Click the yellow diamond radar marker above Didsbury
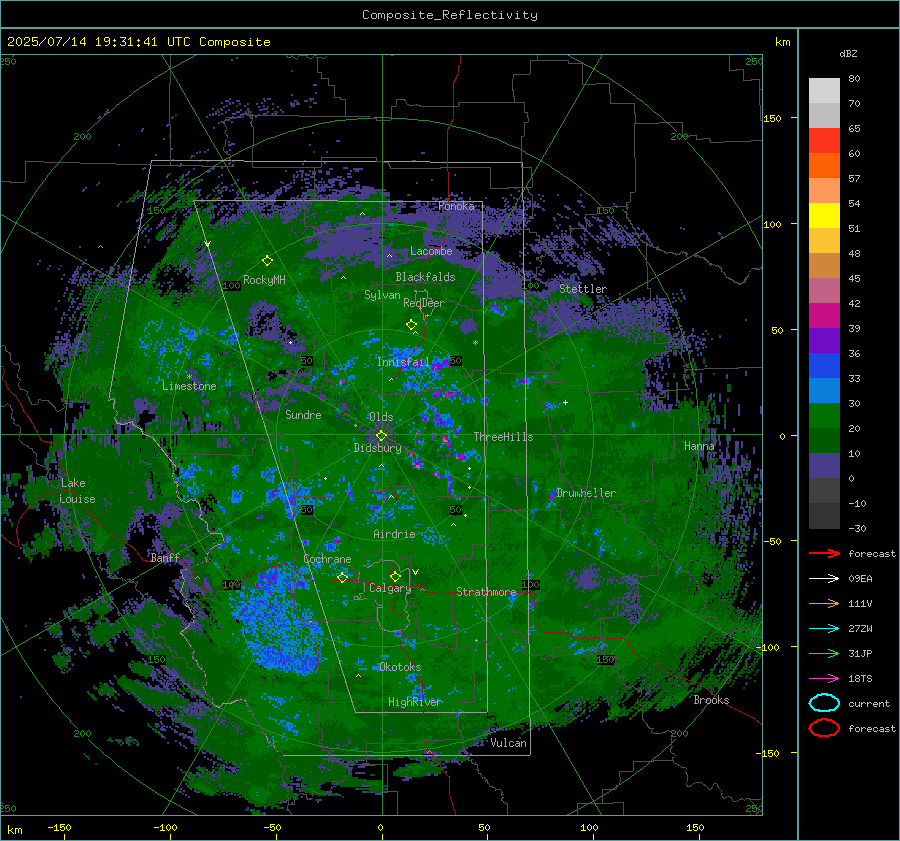 [381, 436]
